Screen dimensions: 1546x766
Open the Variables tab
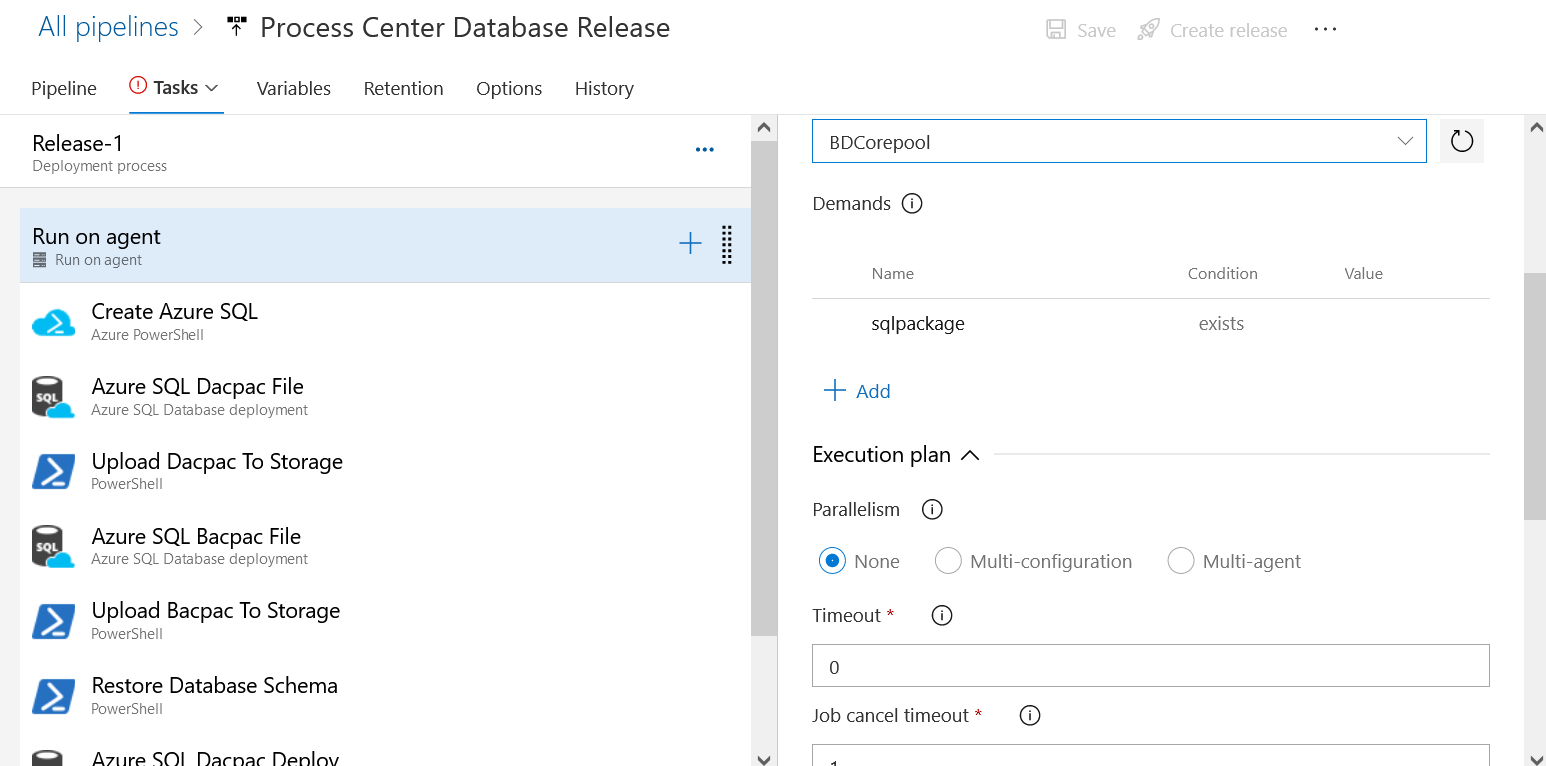294,89
